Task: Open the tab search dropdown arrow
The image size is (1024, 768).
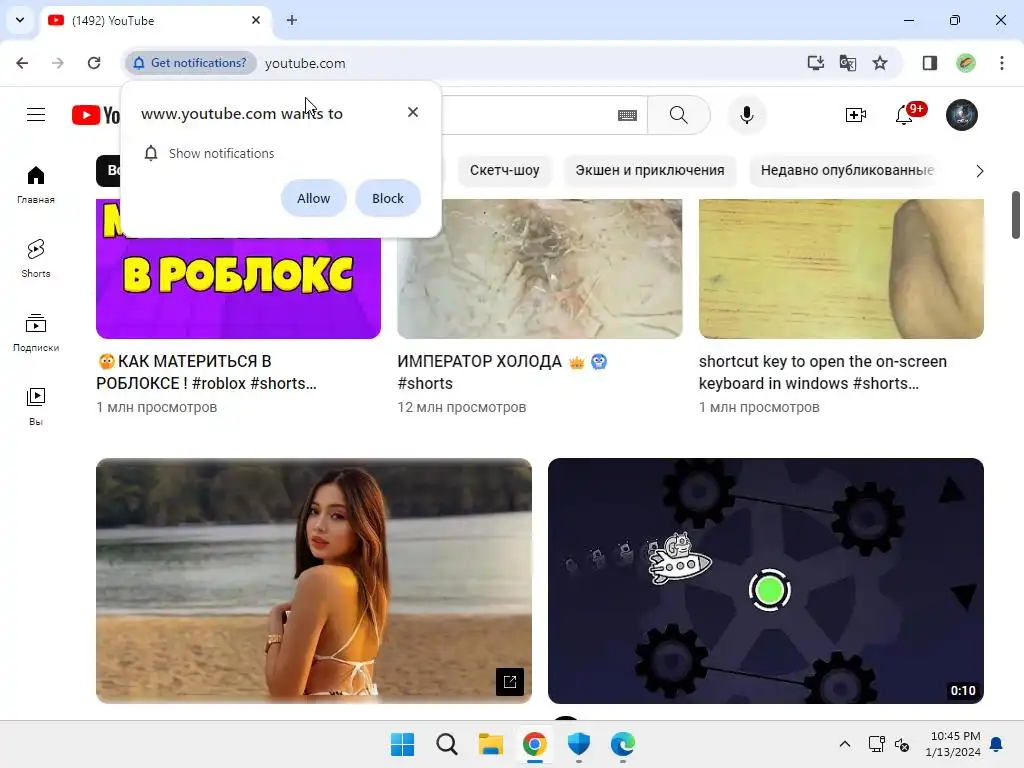Action: click(x=20, y=20)
